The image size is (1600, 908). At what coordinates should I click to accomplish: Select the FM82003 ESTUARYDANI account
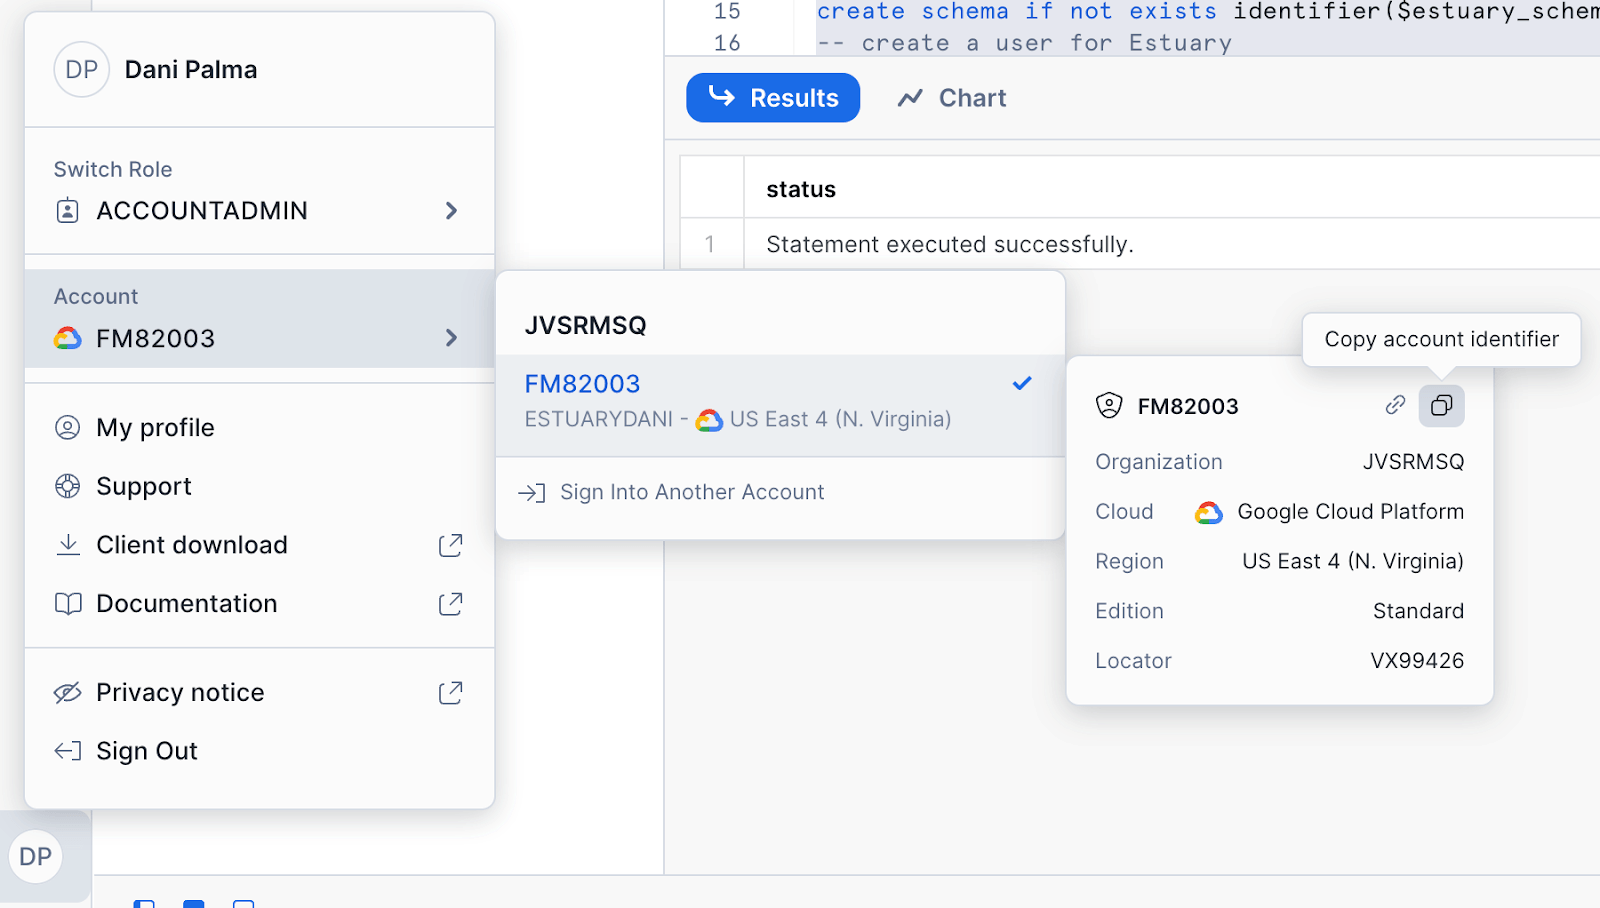pos(780,405)
